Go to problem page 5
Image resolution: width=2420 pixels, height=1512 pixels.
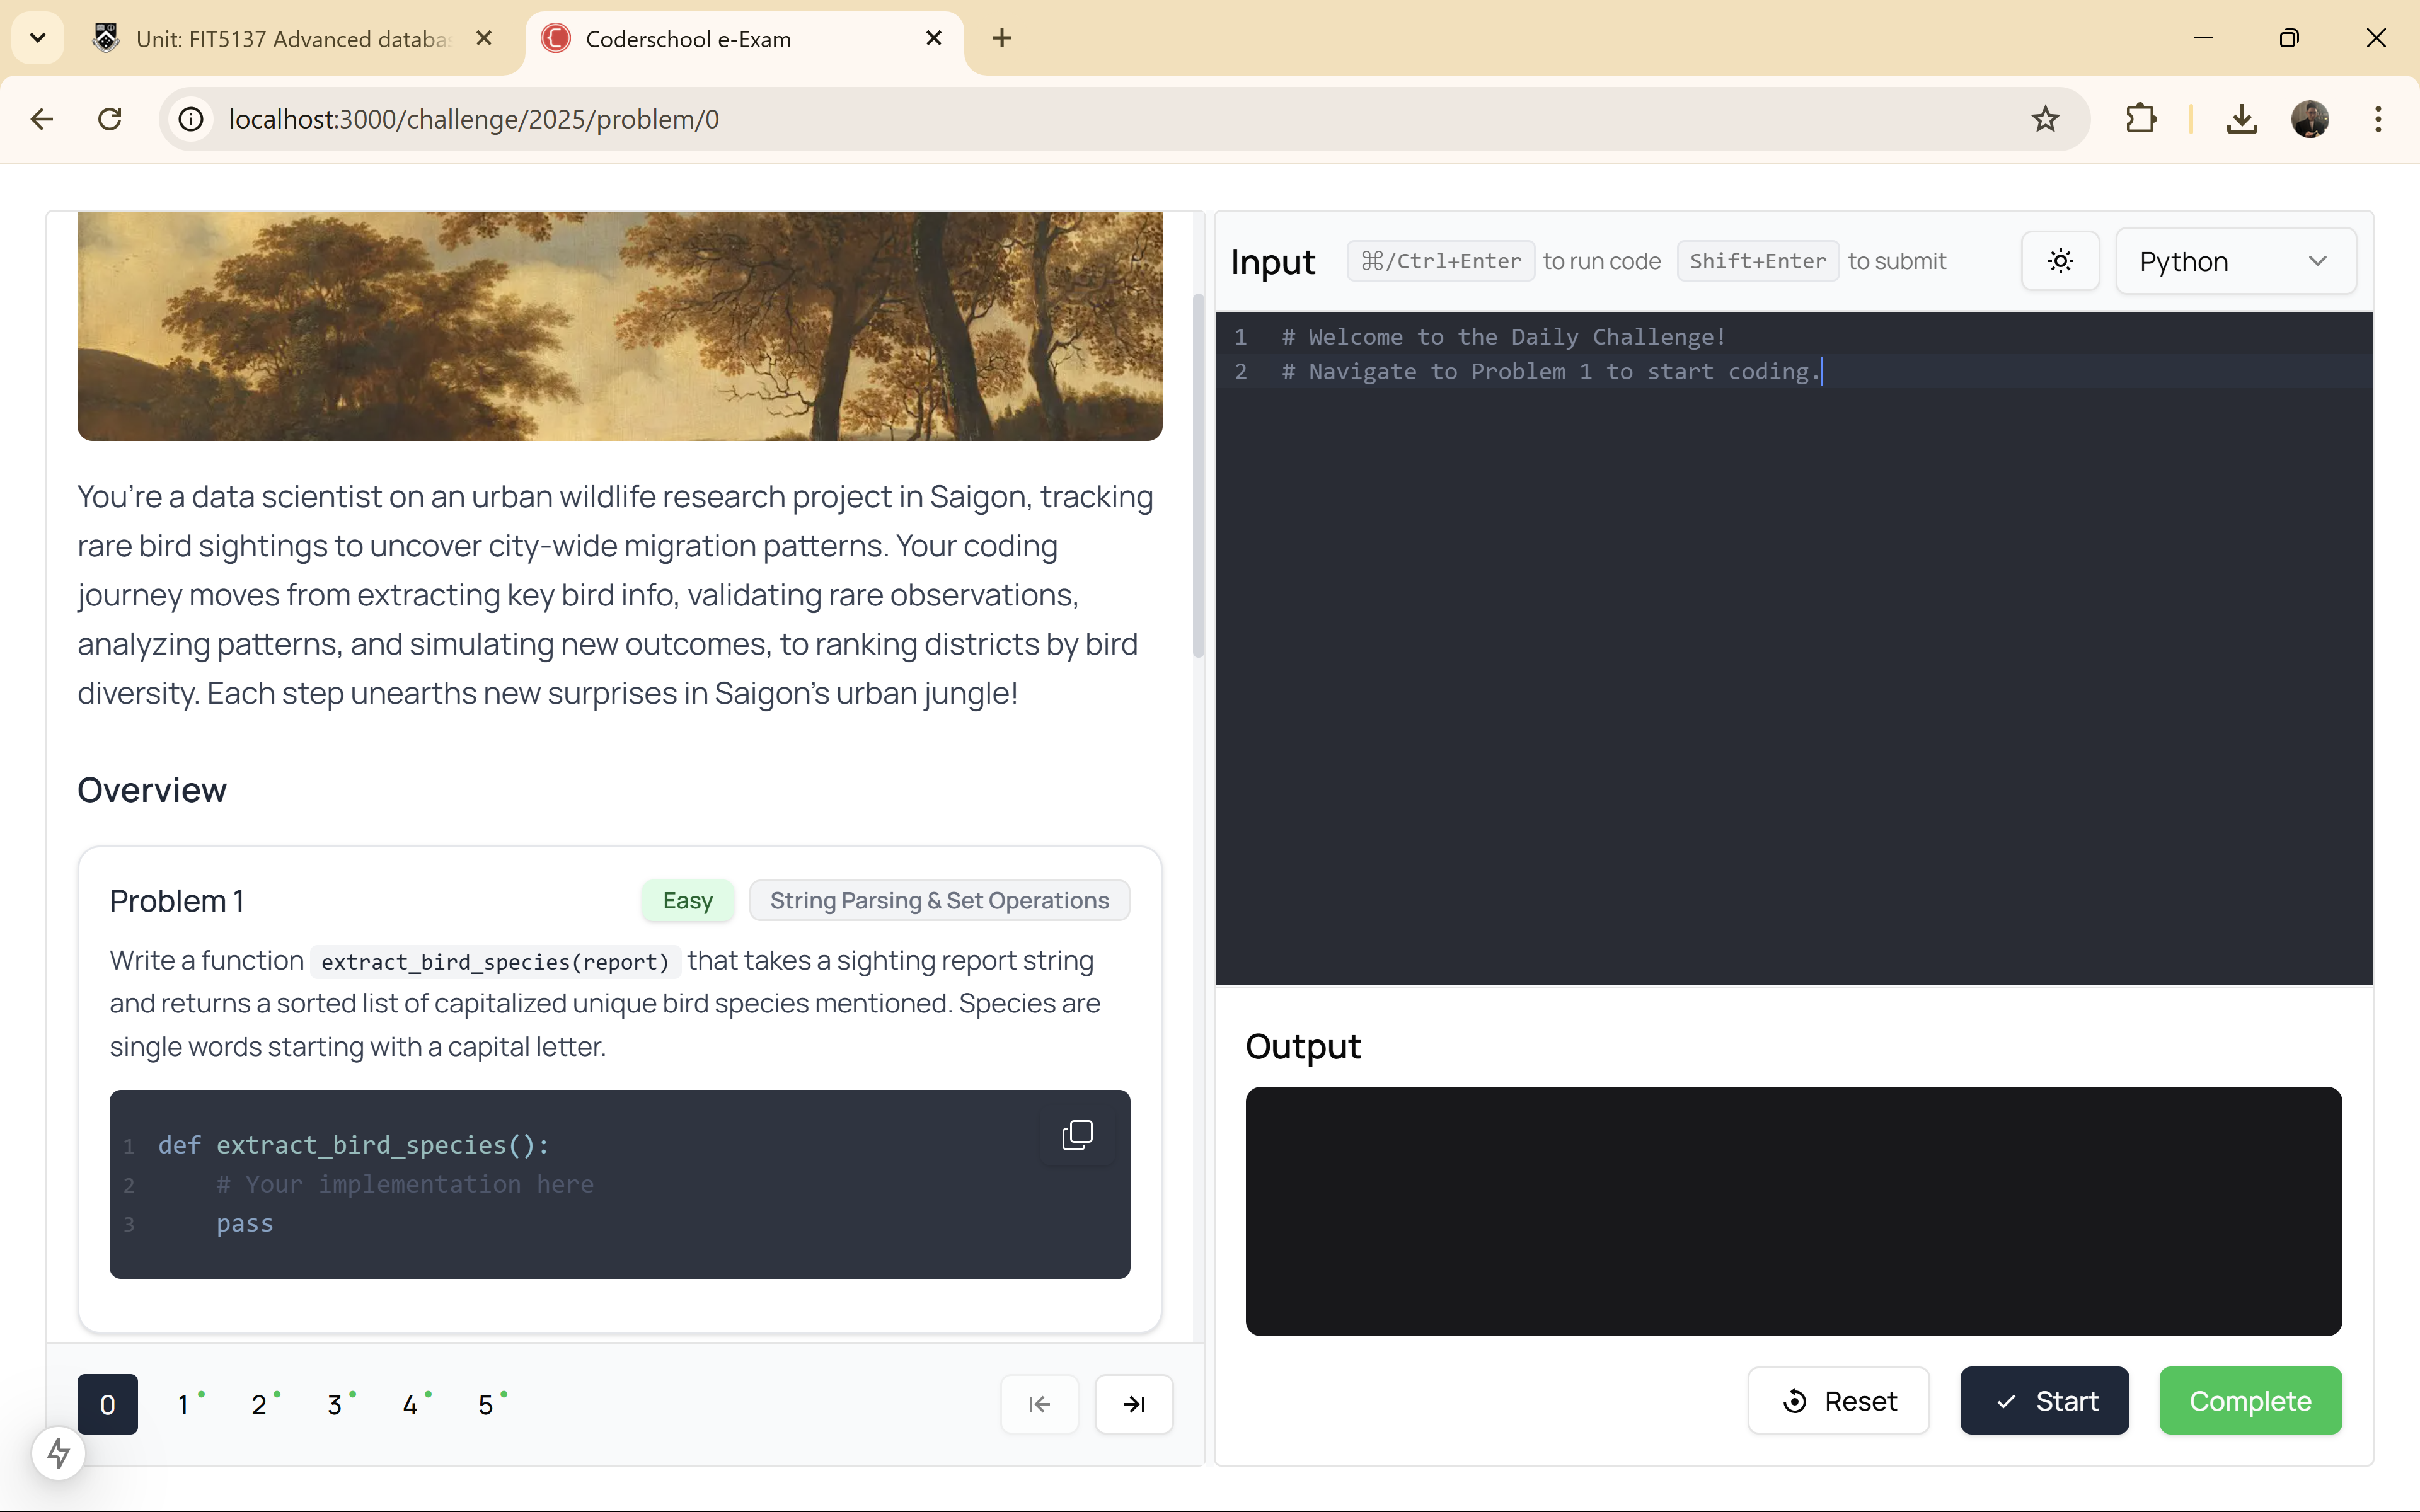[x=486, y=1404]
